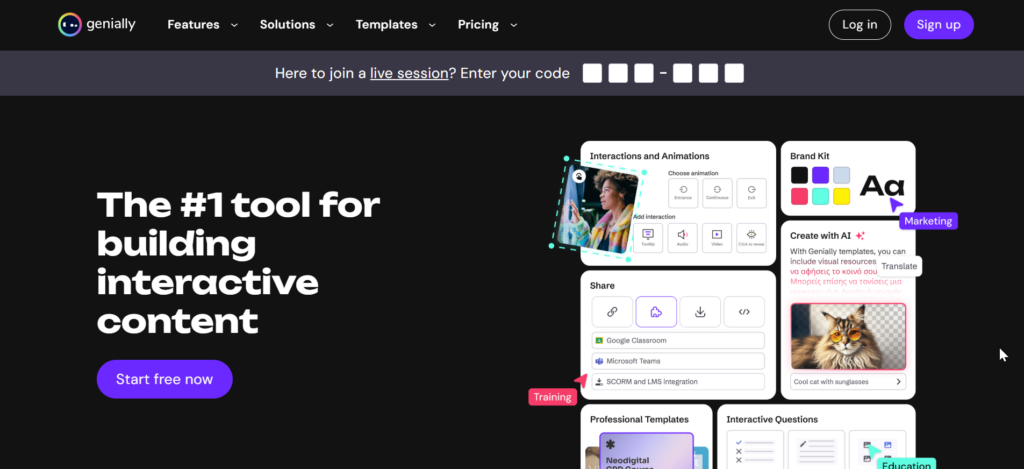Click the first session code box
Viewport: 1024px width, 469px height.
593,73
